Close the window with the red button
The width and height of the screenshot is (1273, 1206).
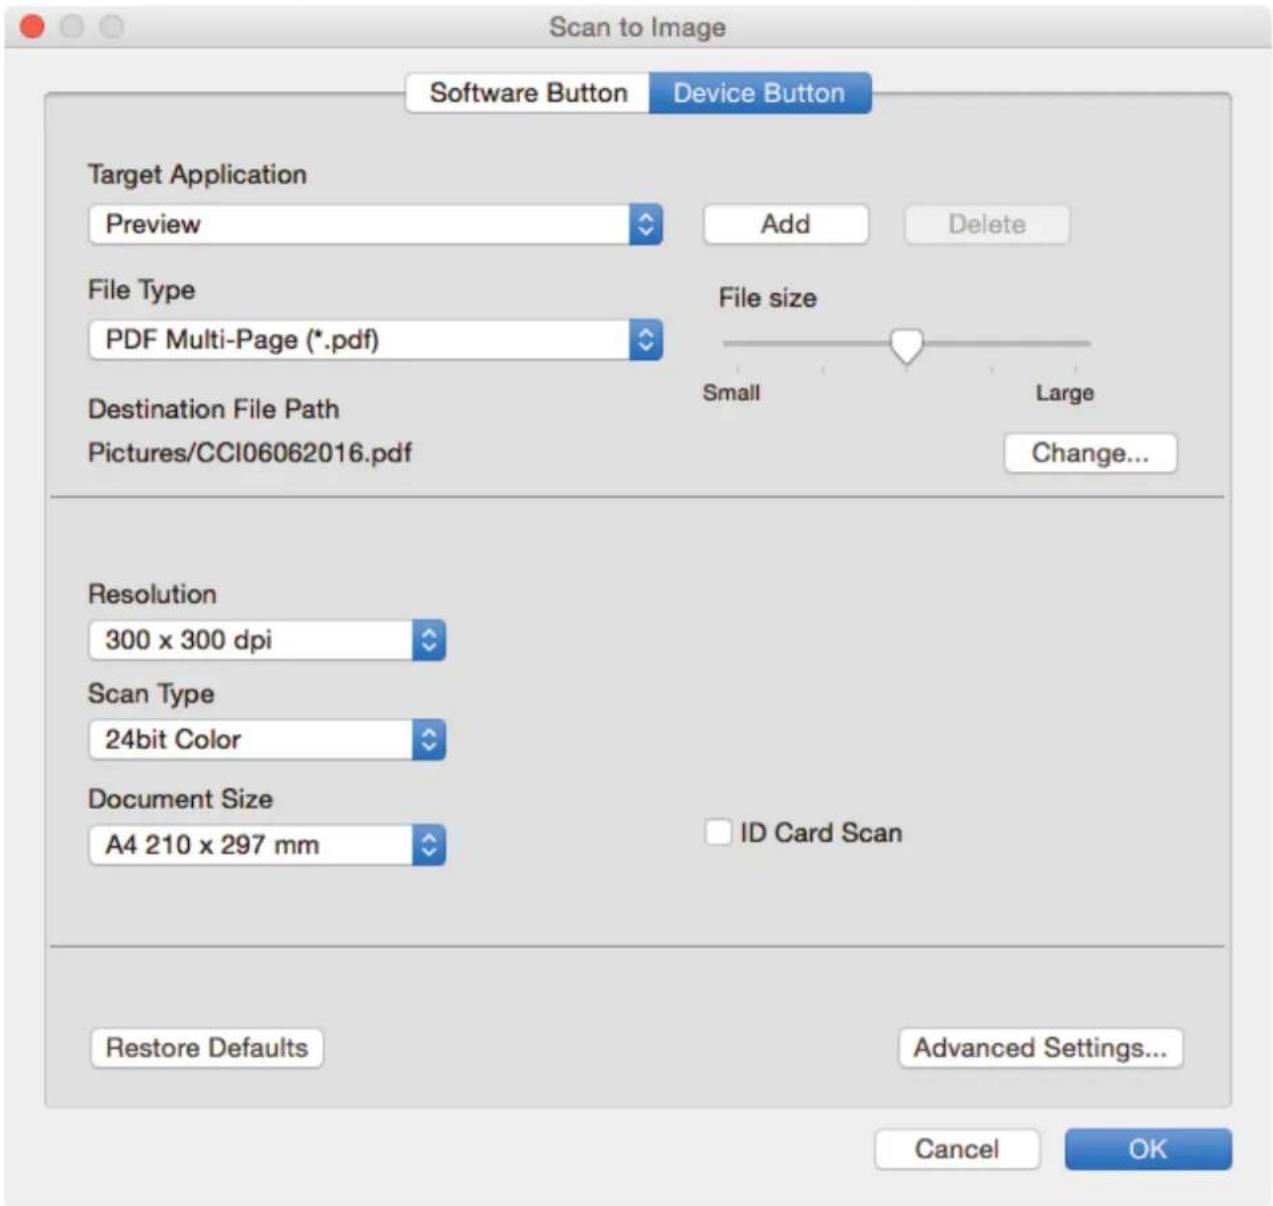[33, 27]
